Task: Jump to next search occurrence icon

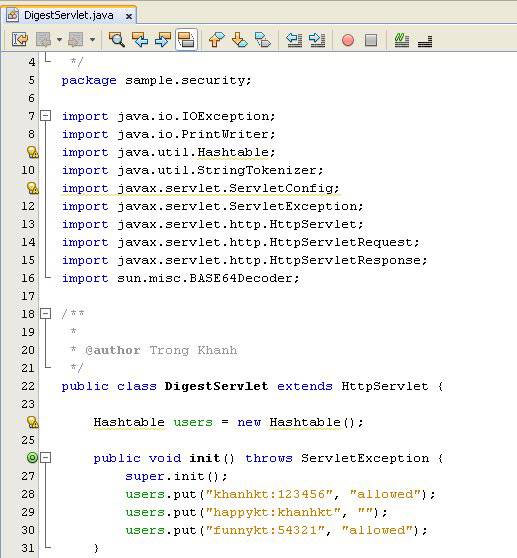Action: tap(163, 40)
